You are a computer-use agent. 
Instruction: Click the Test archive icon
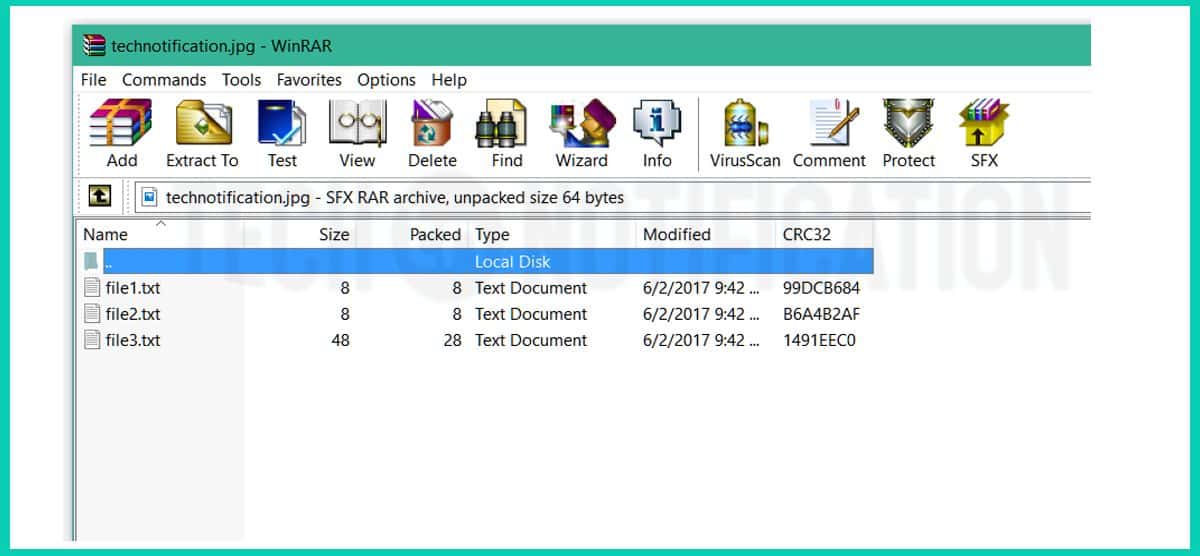pyautogui.click(x=282, y=124)
